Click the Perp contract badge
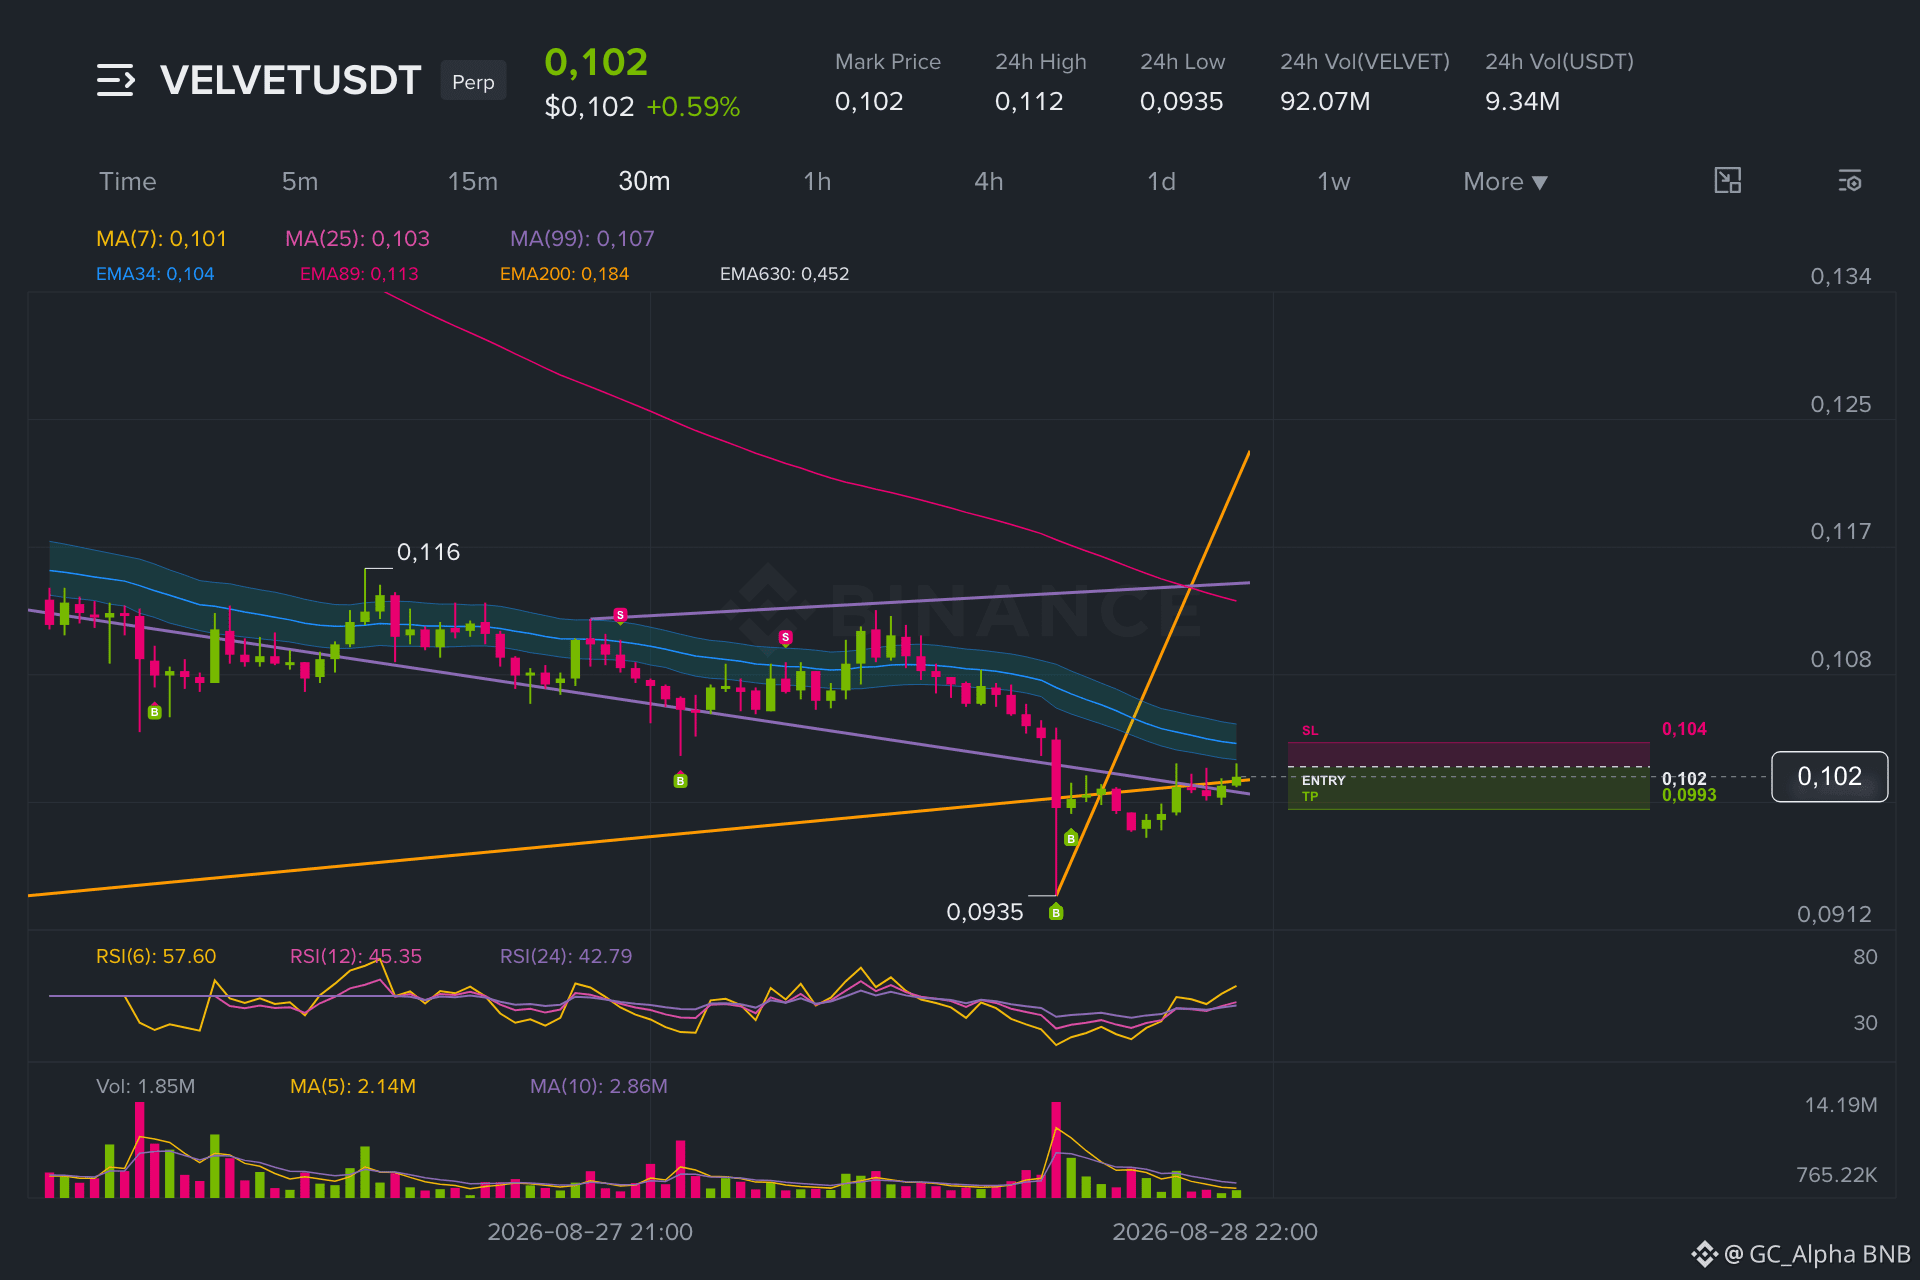 click(x=473, y=82)
